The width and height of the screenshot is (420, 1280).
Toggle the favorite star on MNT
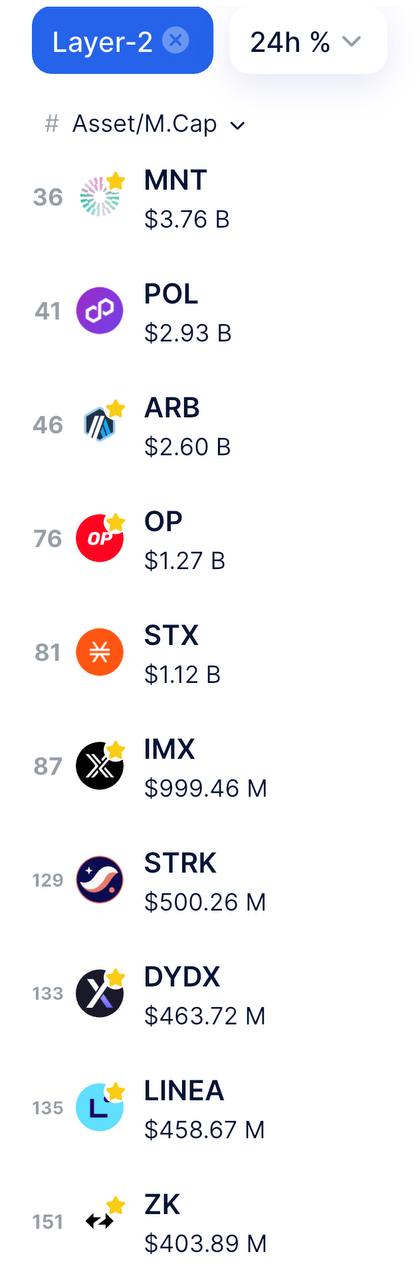pos(116,180)
